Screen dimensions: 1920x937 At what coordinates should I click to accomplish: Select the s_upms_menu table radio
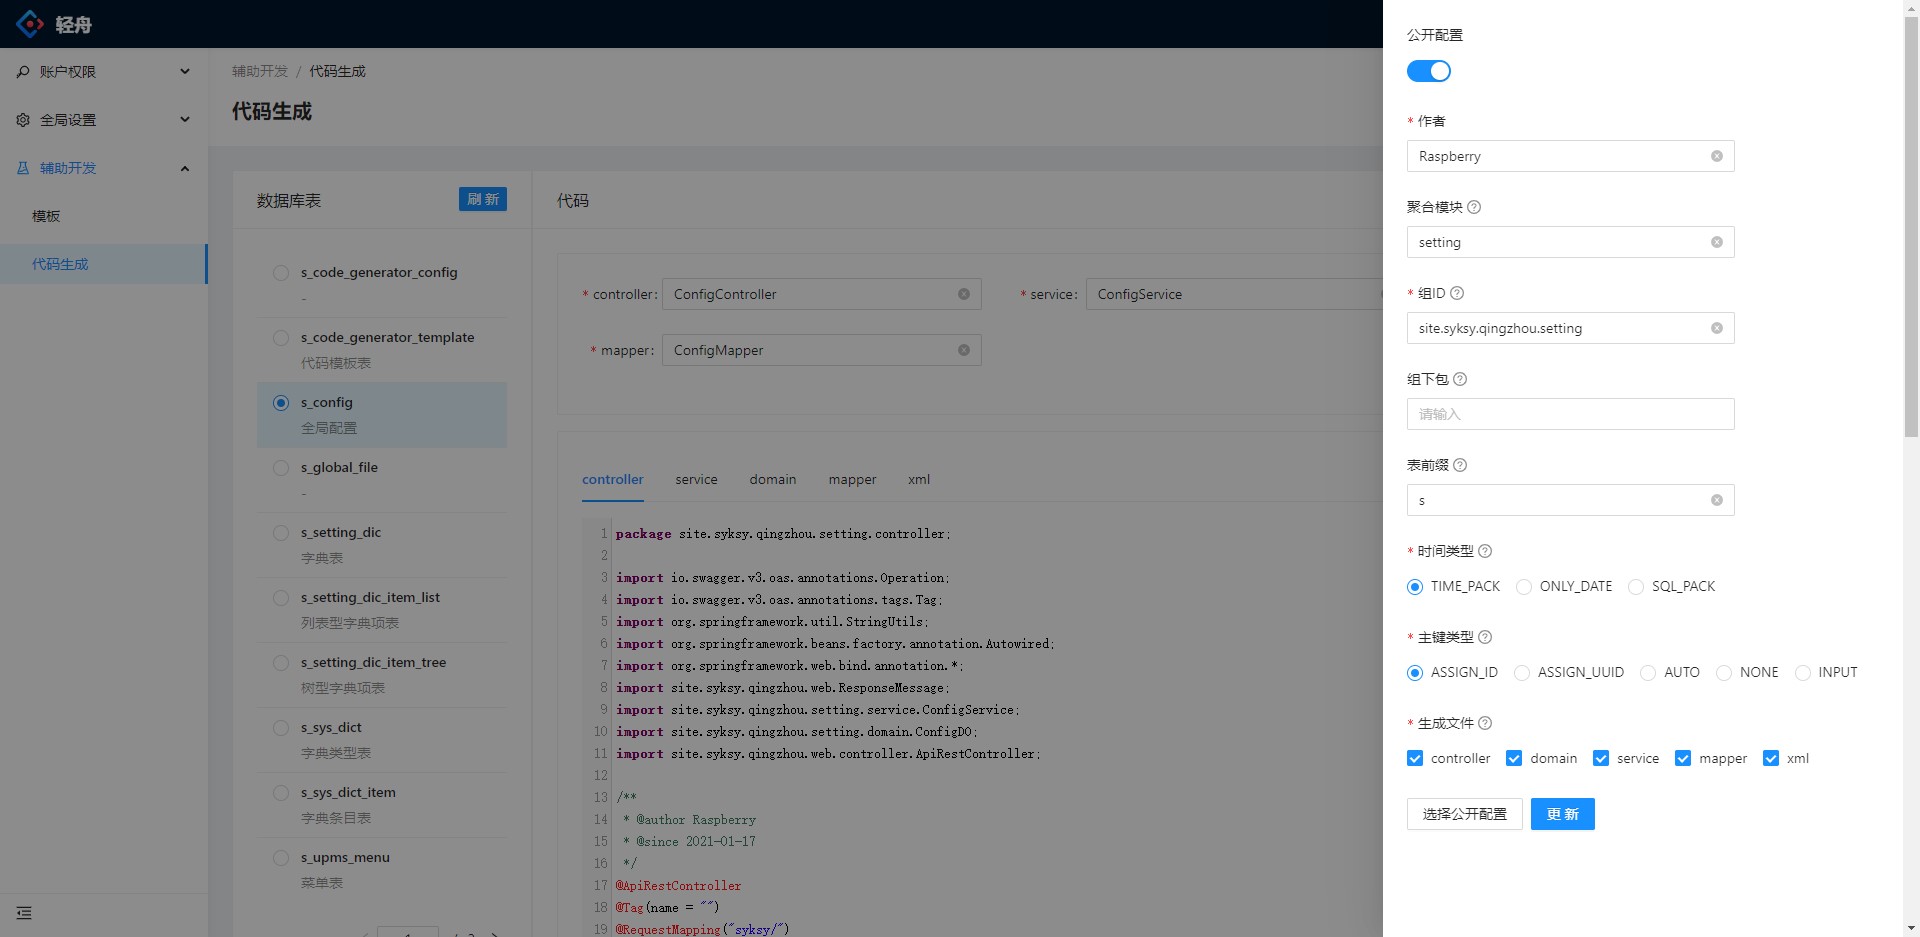281,858
